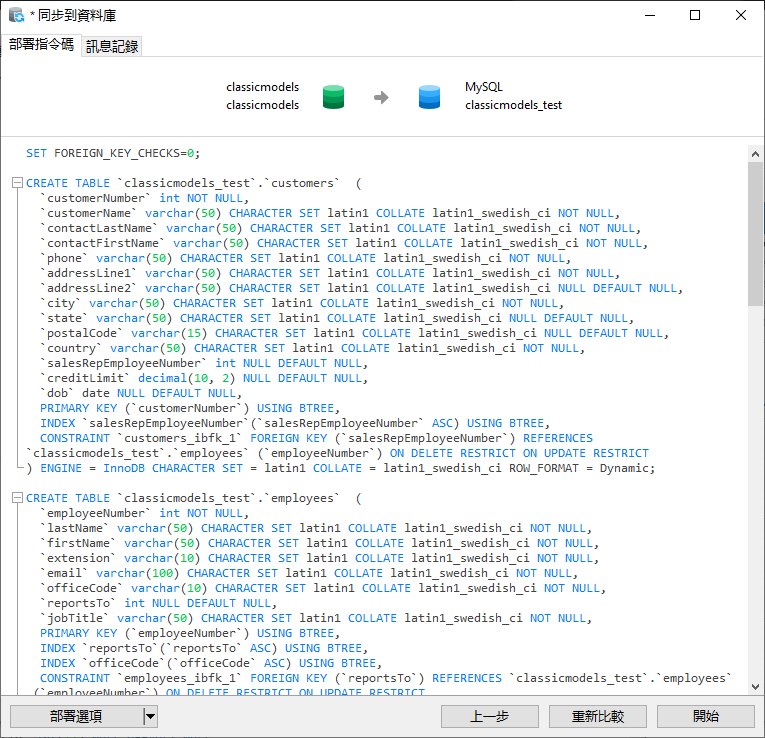Click the ENGINE = InnoDB line
Viewport: 765px width, 738px height.
pyautogui.click(x=341, y=468)
